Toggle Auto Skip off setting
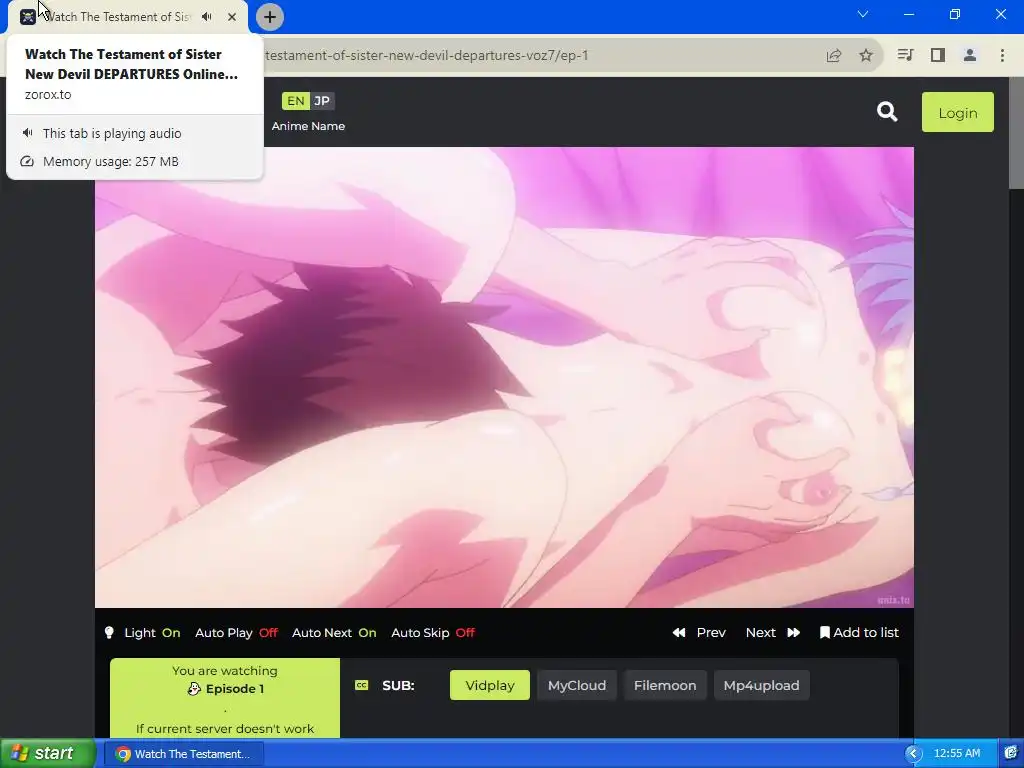The image size is (1024, 768). pyautogui.click(x=432, y=632)
